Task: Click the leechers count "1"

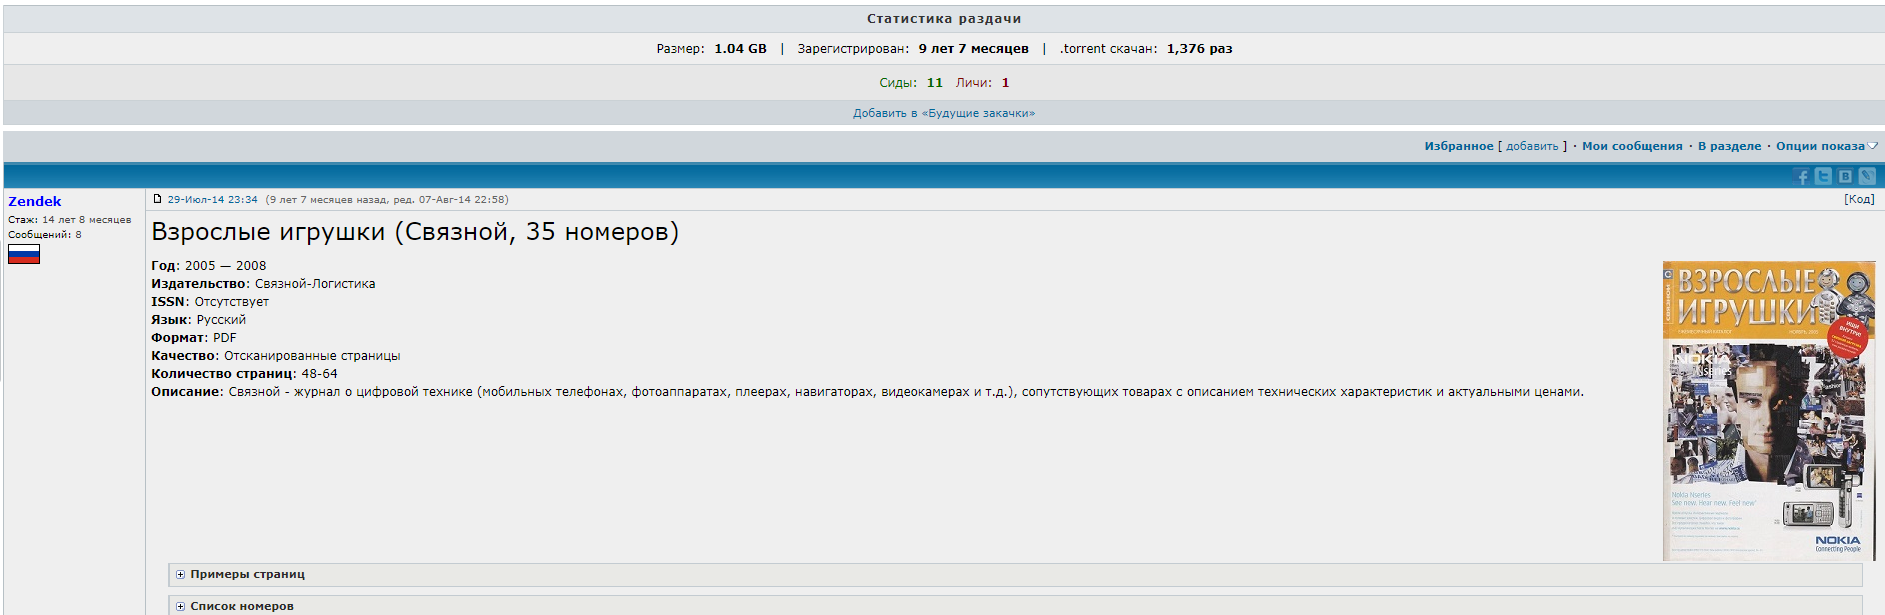Action: click(x=1006, y=83)
